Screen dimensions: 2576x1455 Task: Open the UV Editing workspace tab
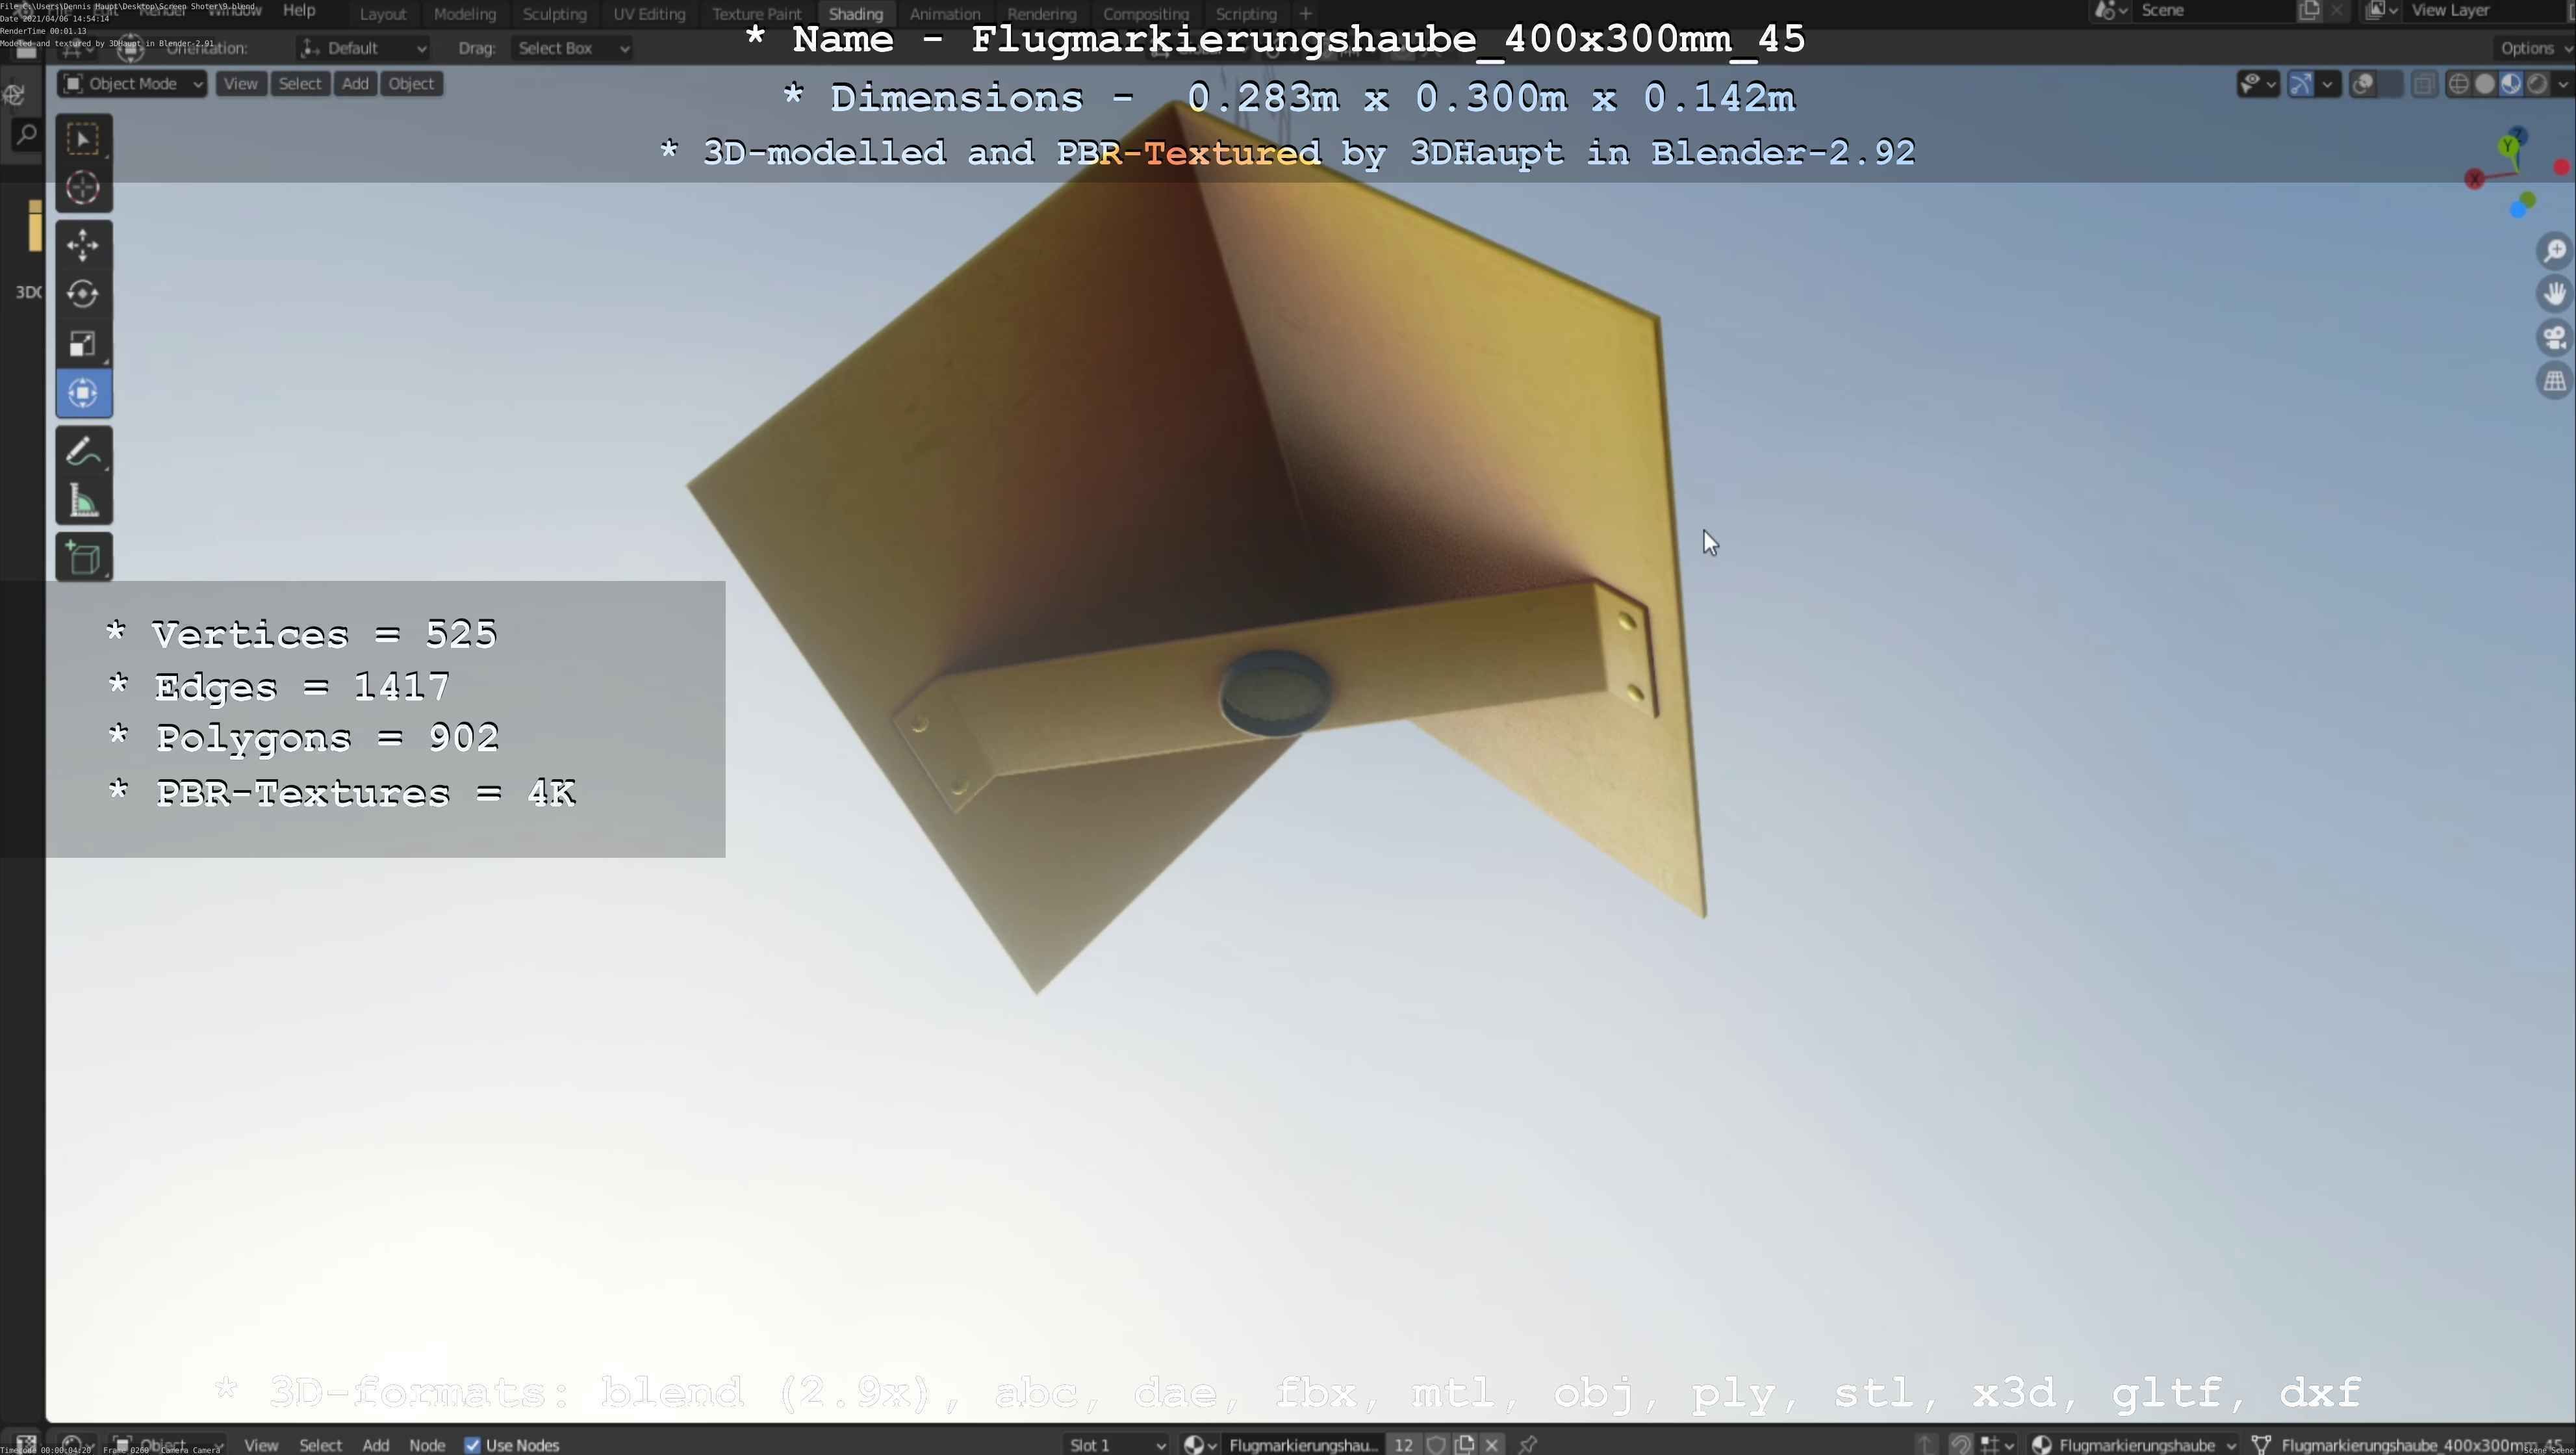pyautogui.click(x=649, y=14)
